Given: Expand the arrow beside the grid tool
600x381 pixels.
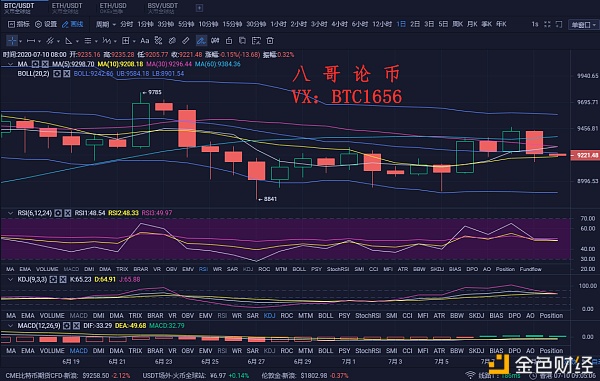Looking at the screenshot, I should pos(134,41).
